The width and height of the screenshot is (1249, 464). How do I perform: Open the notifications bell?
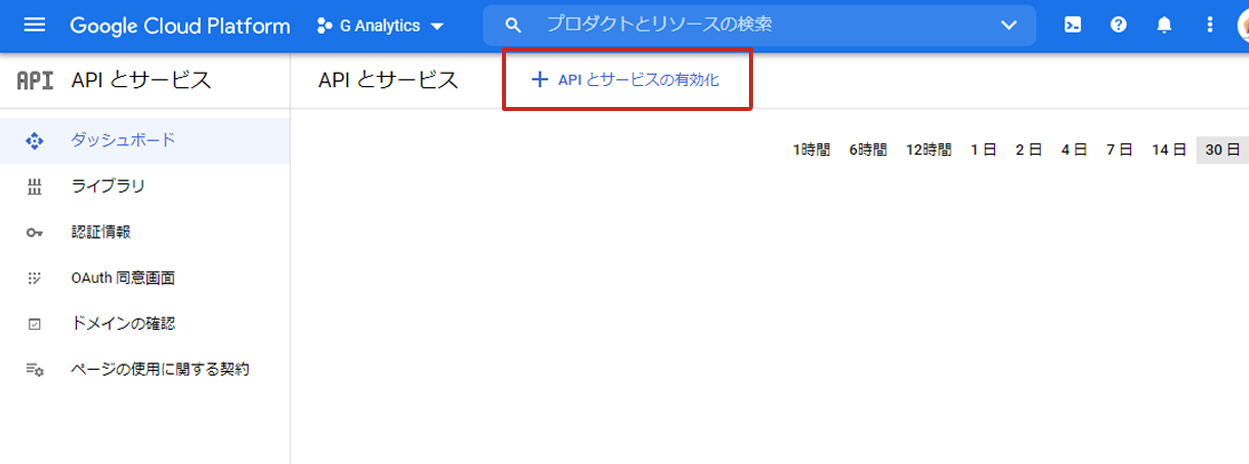tap(1164, 25)
